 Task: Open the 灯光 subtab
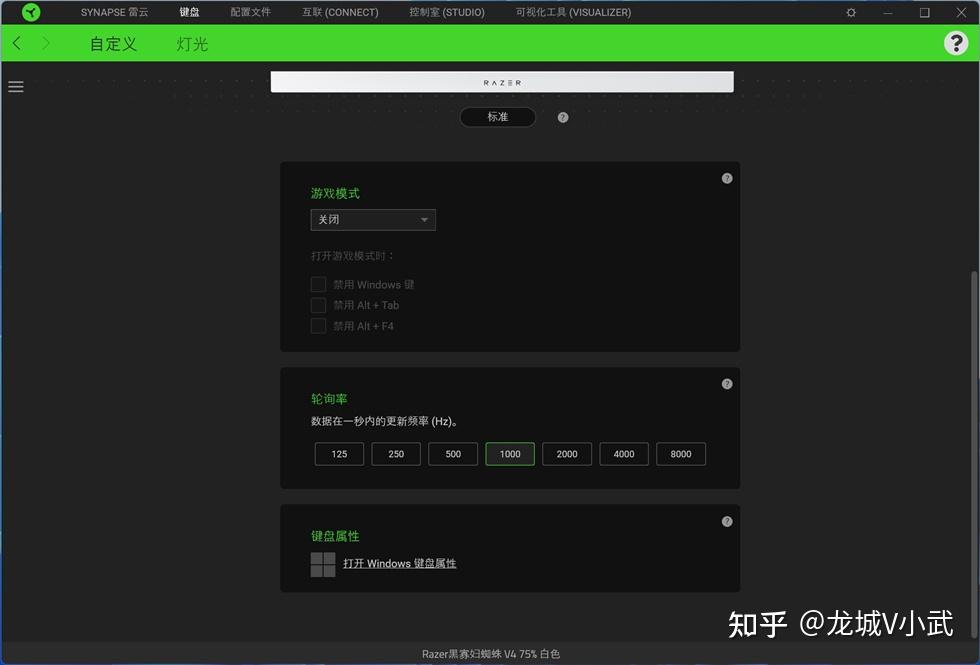click(x=192, y=44)
